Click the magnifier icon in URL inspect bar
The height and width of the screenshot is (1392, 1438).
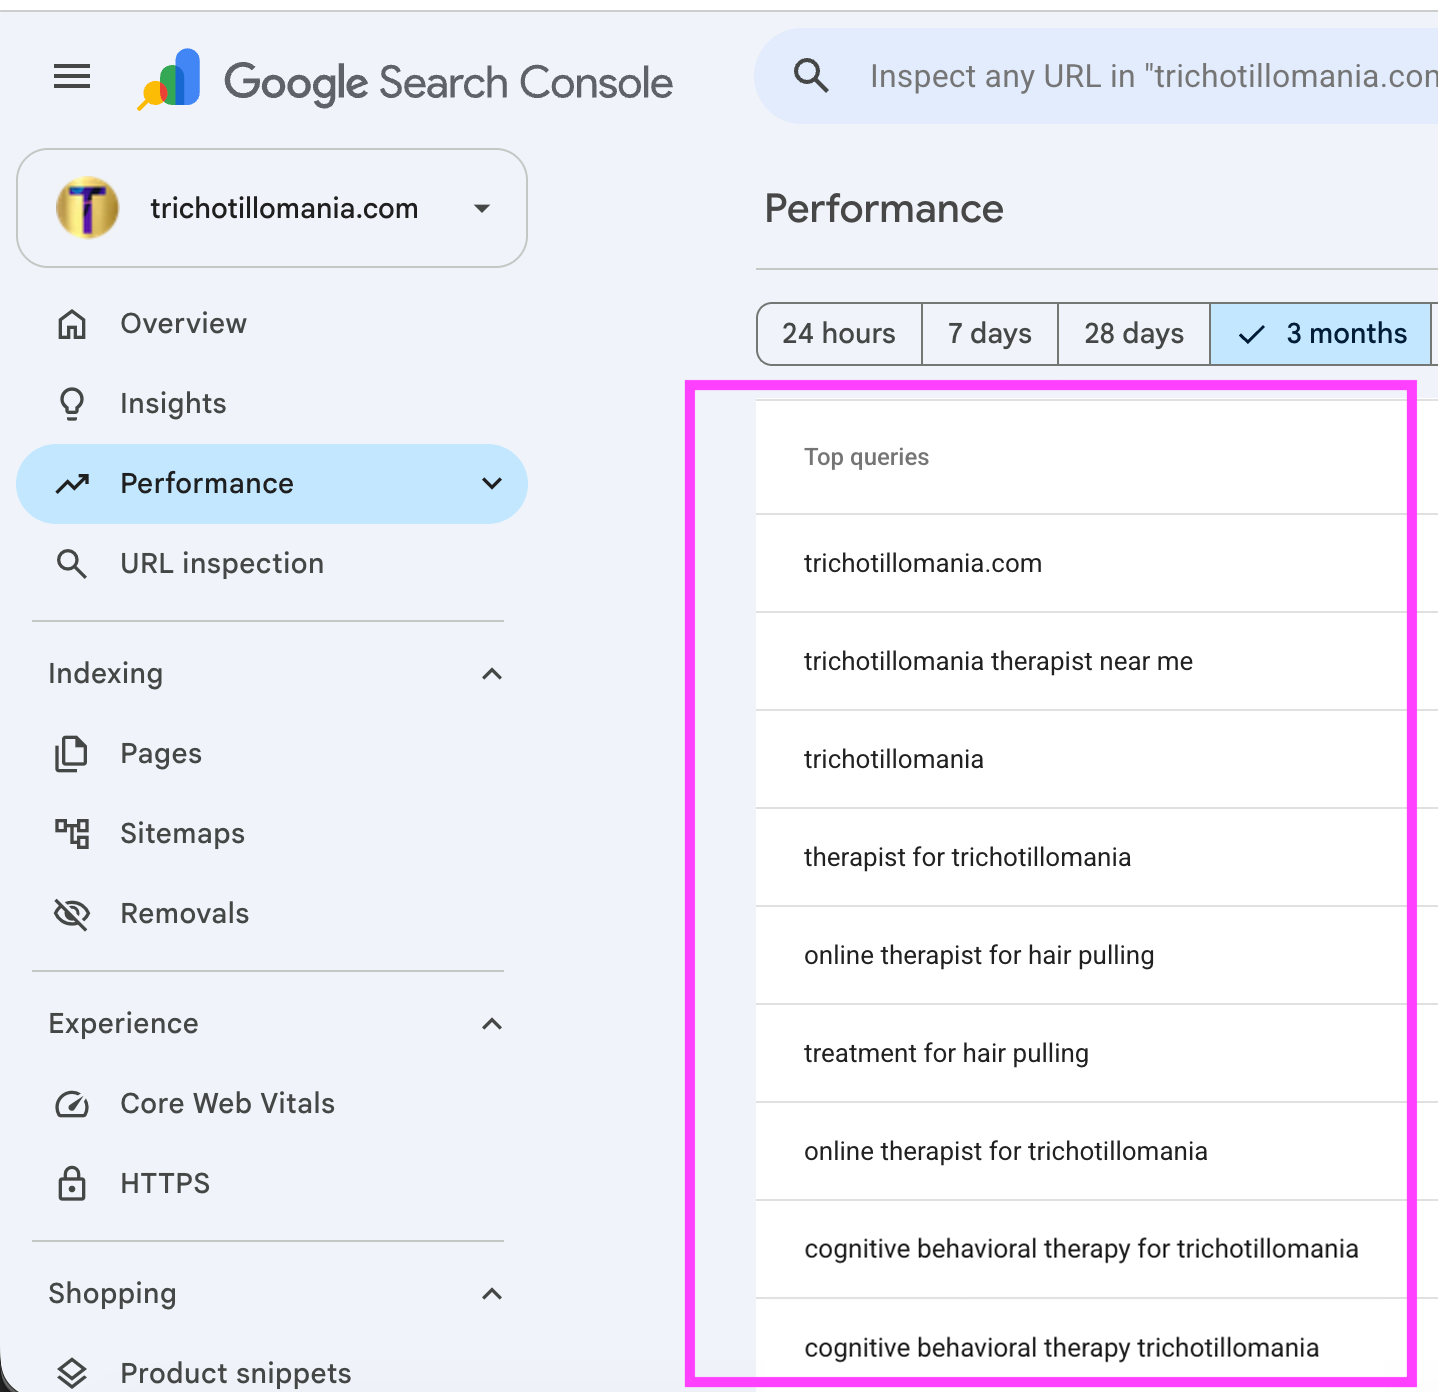[811, 76]
